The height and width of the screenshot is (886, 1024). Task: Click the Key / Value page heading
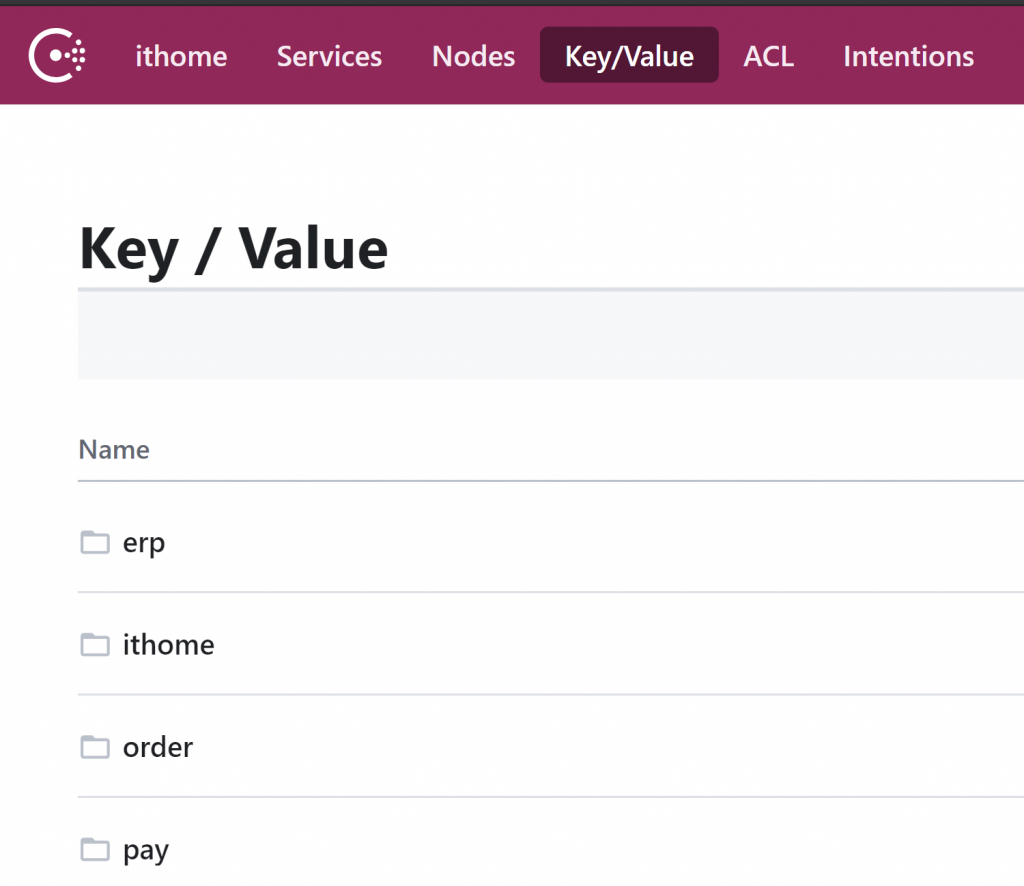click(233, 248)
